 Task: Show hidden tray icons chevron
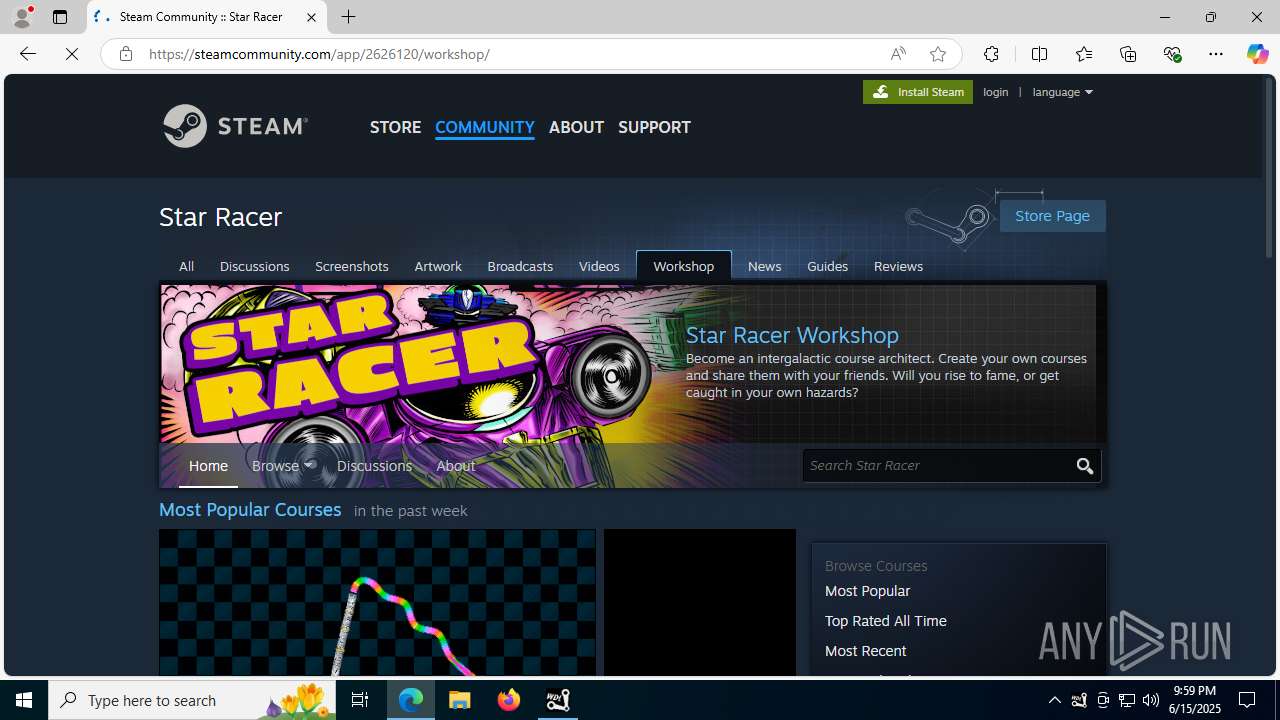click(1055, 700)
